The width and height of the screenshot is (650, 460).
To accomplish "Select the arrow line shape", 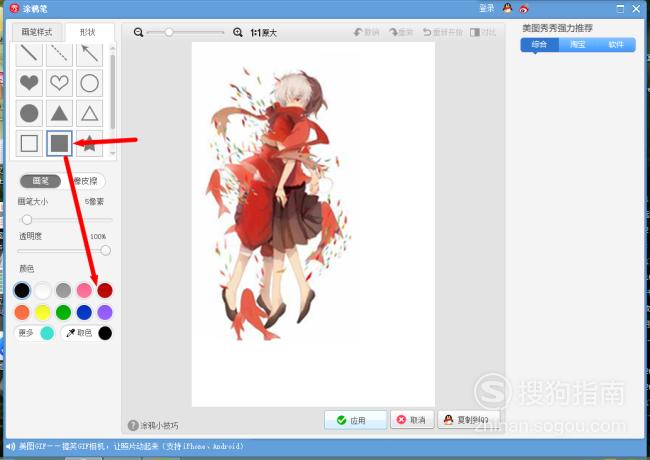I will [90, 54].
